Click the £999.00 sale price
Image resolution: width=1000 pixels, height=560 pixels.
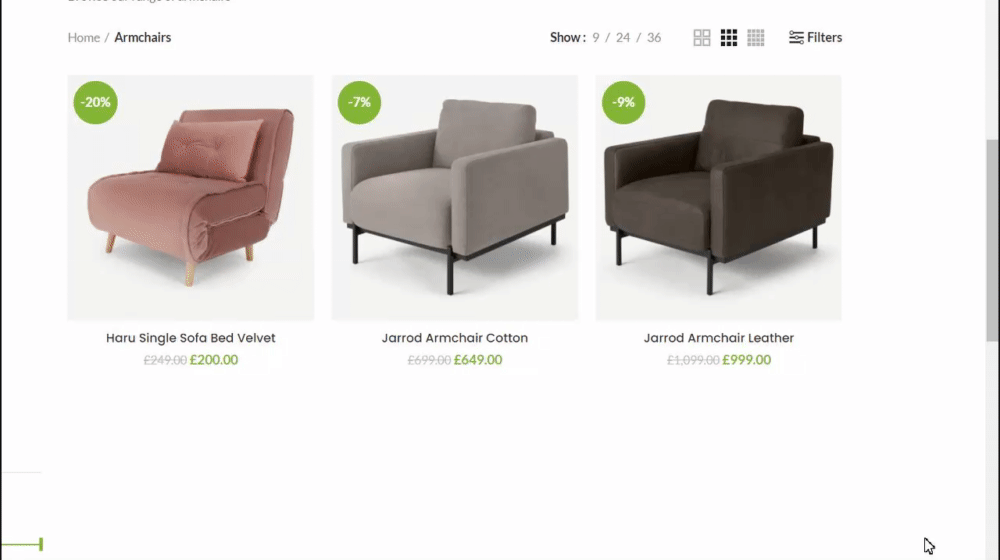click(x=747, y=360)
